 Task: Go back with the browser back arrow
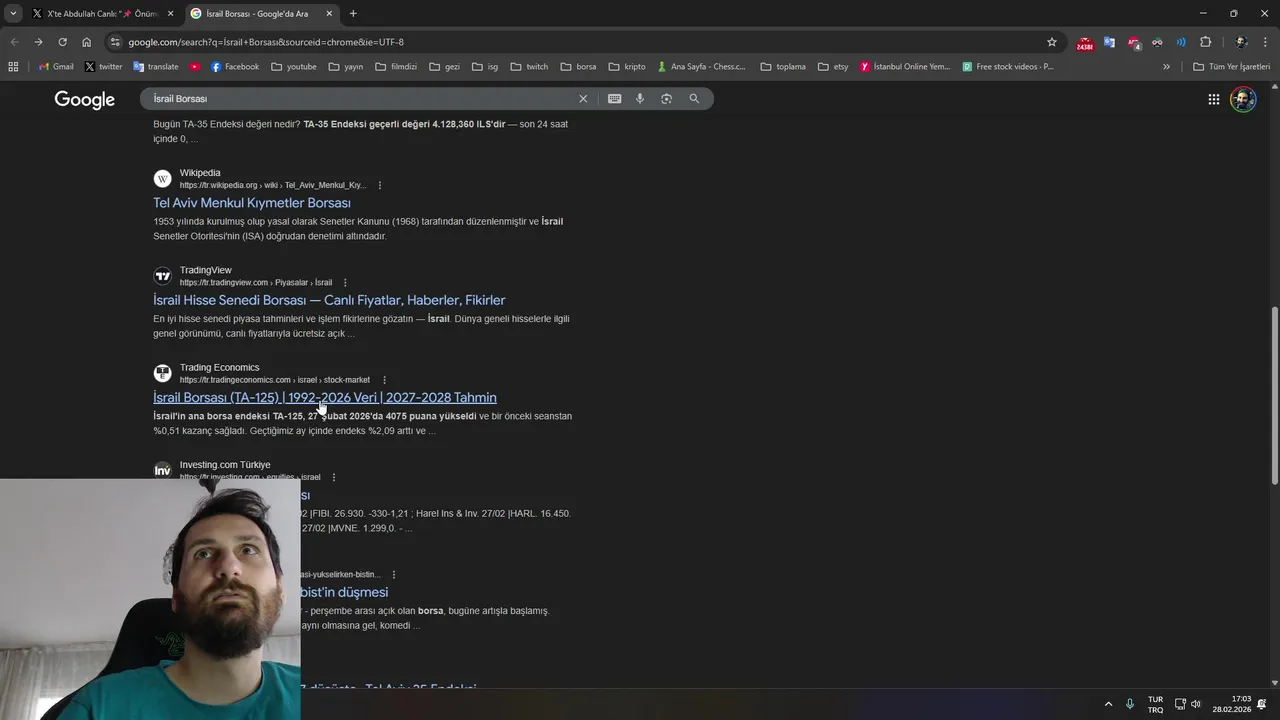pos(14,42)
